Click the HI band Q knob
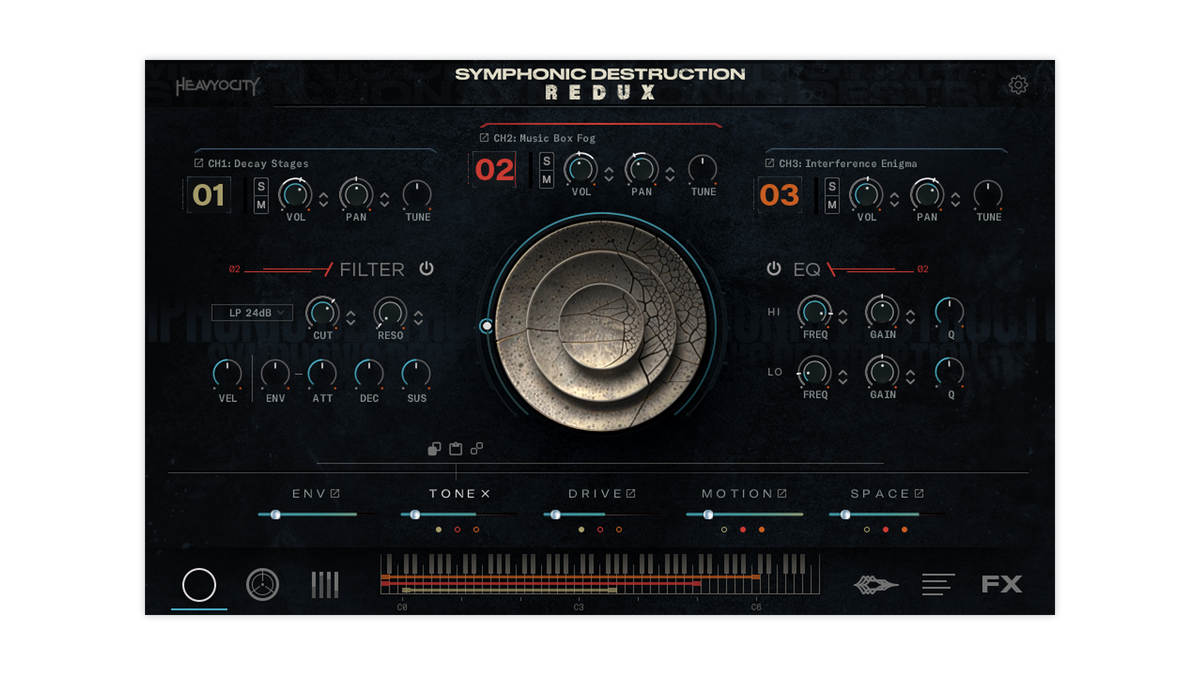This screenshot has height=675, width=1200. (950, 312)
